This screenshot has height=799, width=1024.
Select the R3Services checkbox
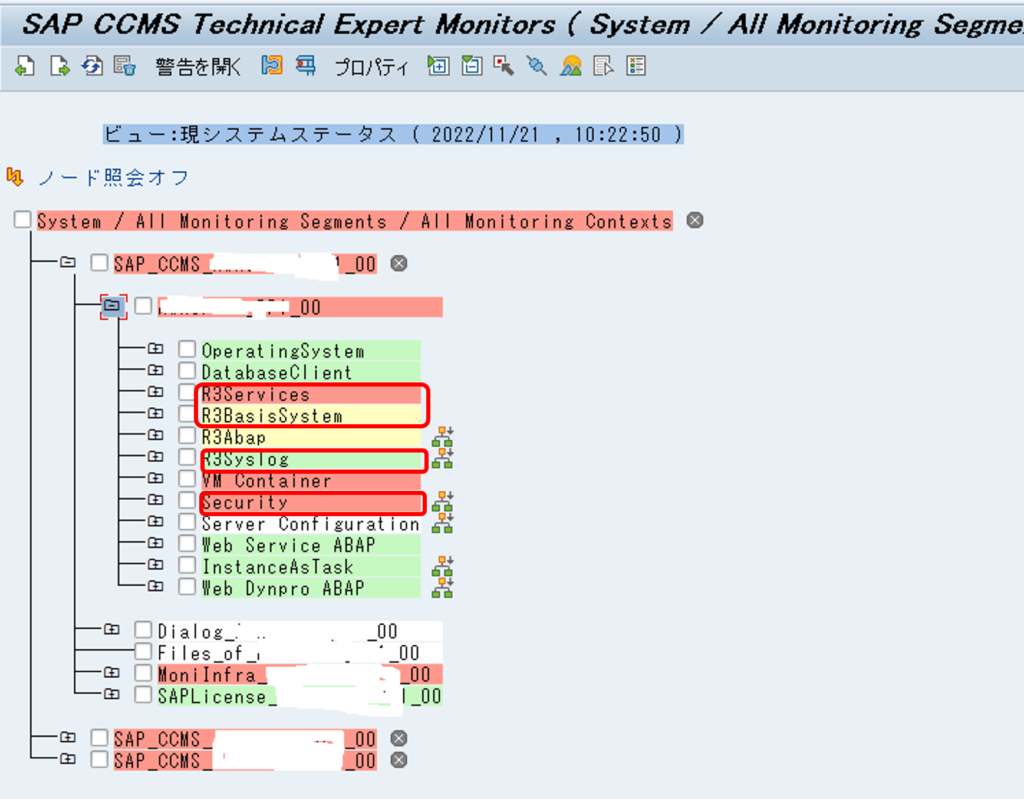[187, 392]
